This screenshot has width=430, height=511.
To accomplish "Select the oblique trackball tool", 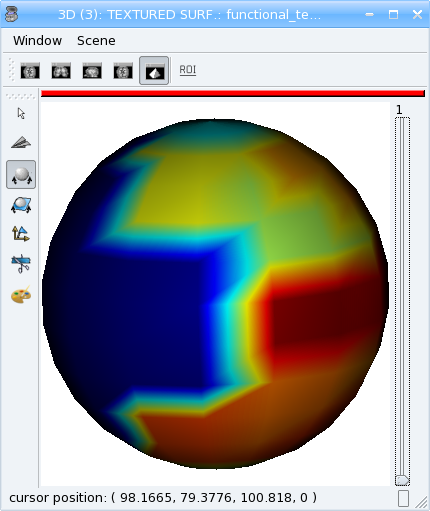I will [21, 205].
